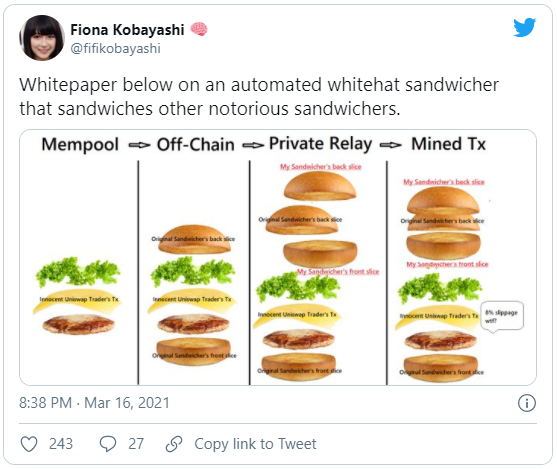Open replies via speech bubble icon
Screen dimensions: 557x469
tap(108, 444)
